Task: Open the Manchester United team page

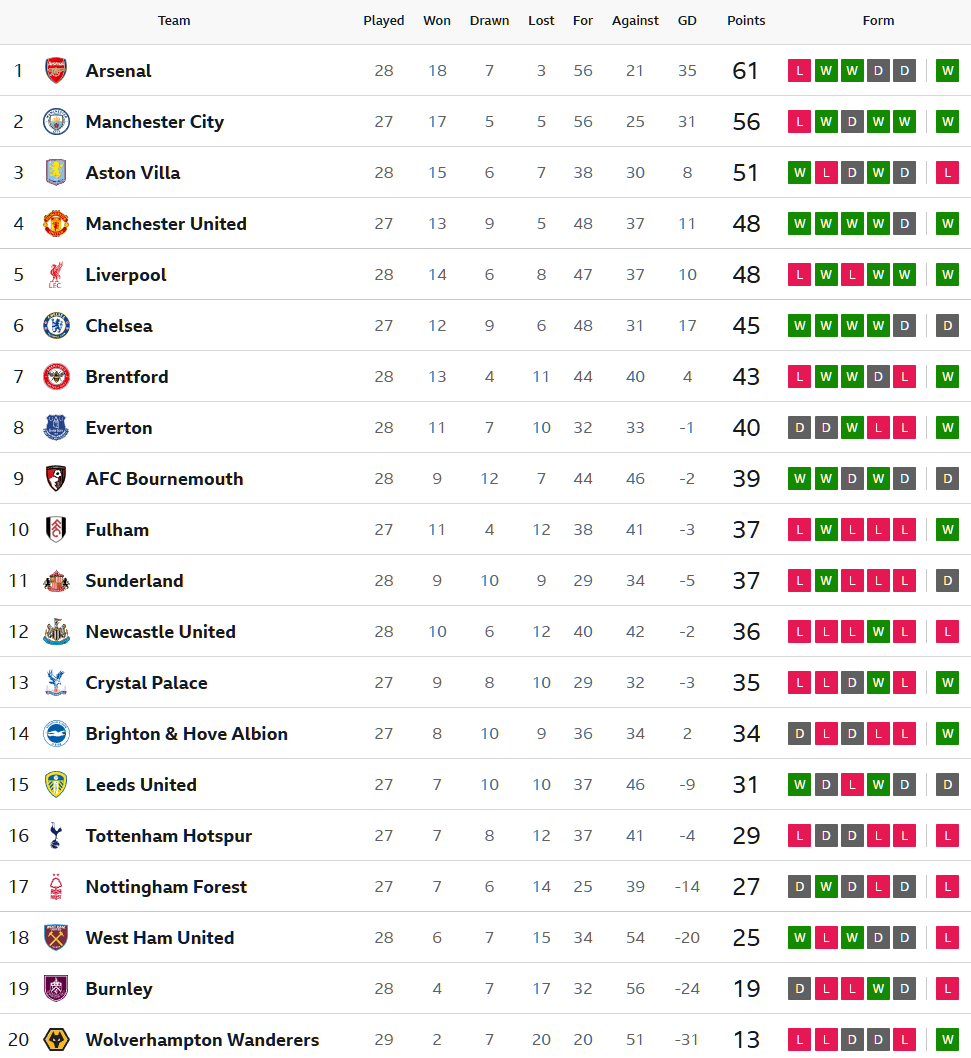Action: [x=166, y=224]
